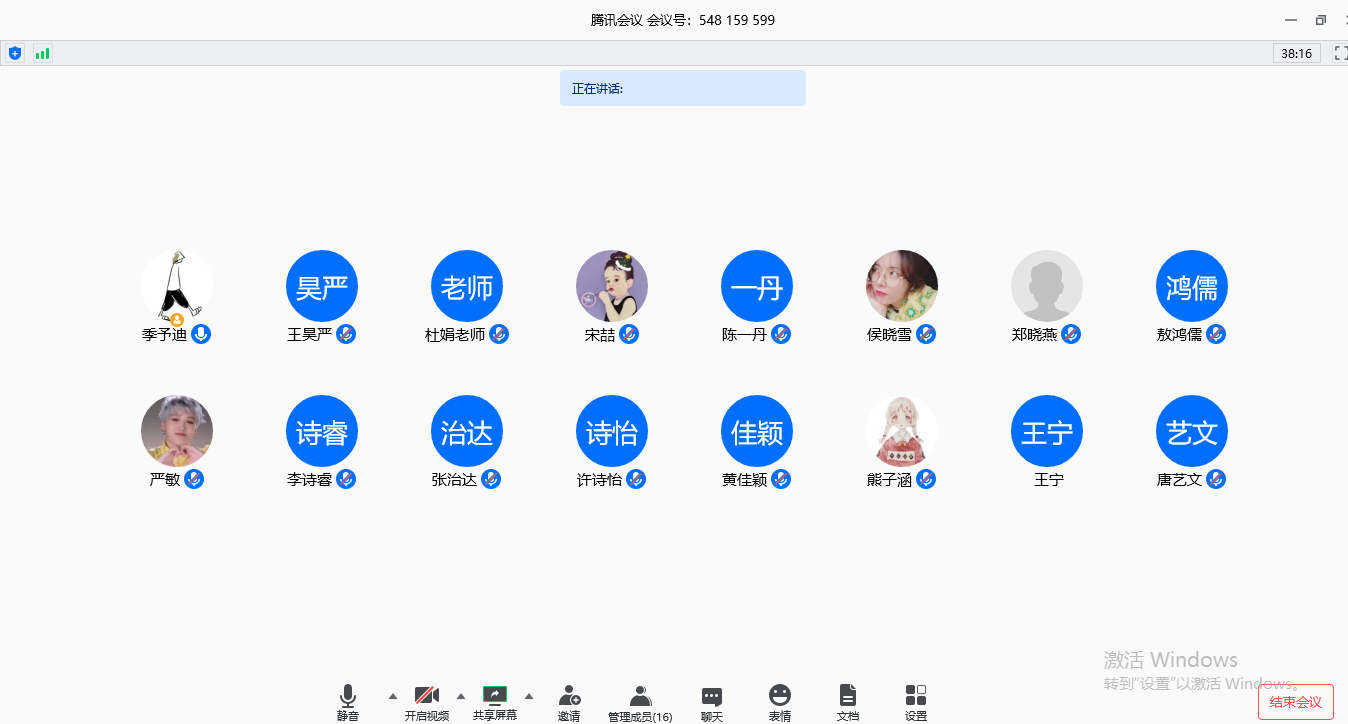The image size is (1348, 724).
Task: Click the blue security shield icon
Action: pyautogui.click(x=15, y=53)
